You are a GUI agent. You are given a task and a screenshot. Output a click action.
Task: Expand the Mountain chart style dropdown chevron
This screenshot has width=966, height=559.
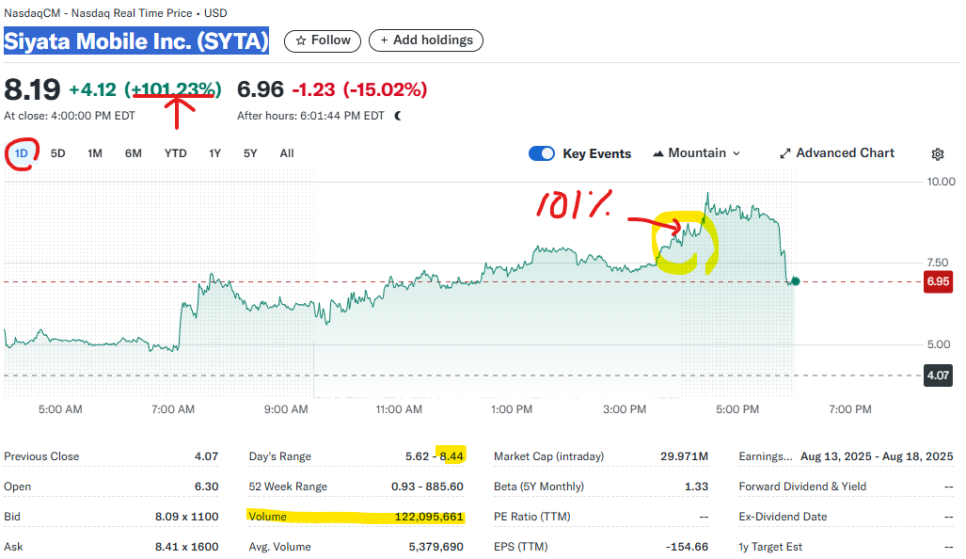tap(736, 153)
